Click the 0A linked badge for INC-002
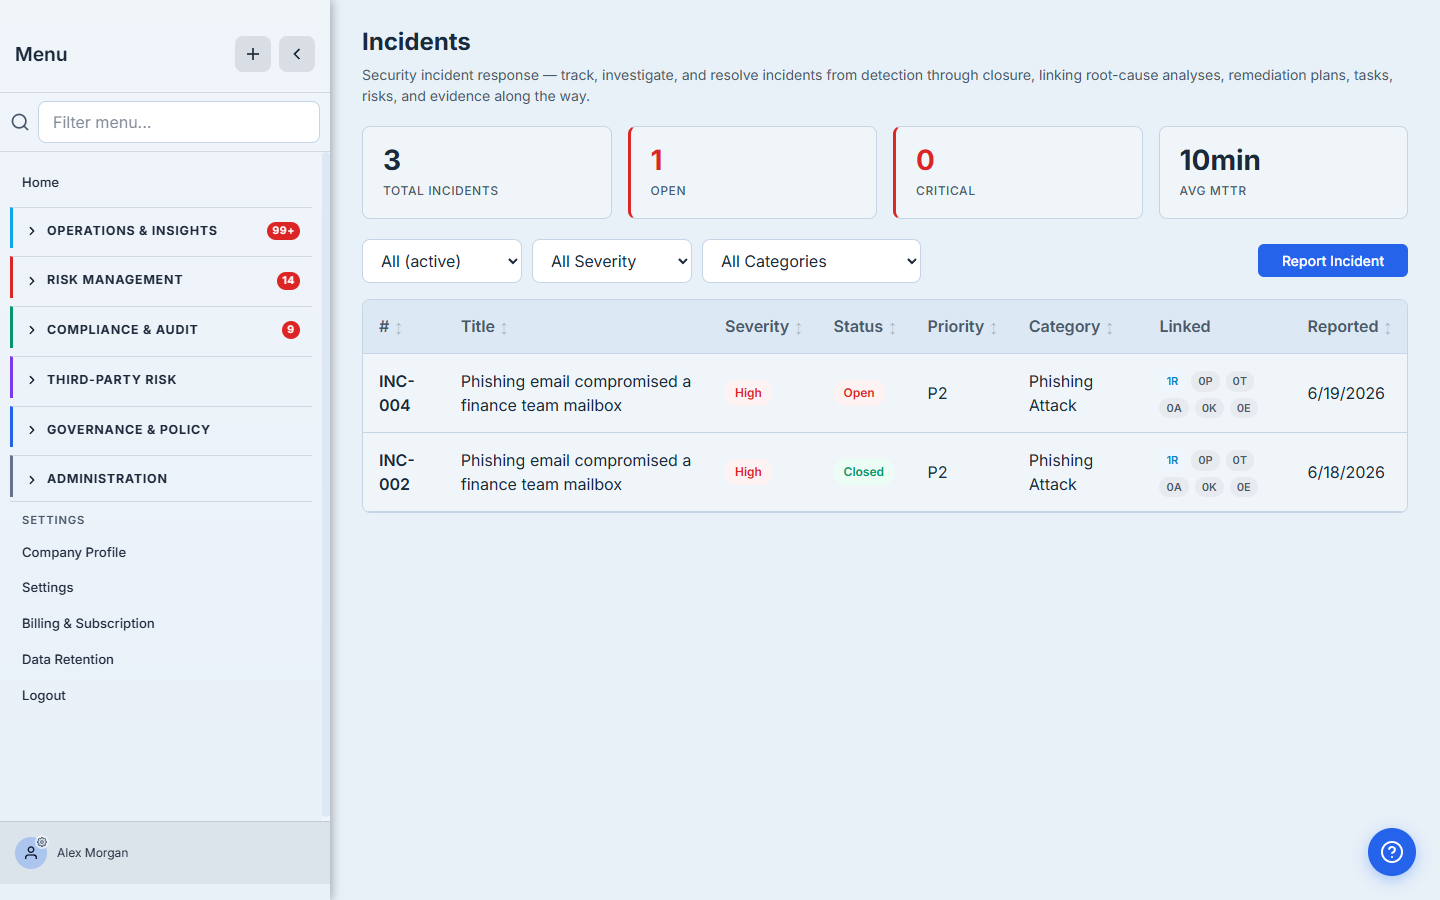This screenshot has width=1440, height=900. (x=1174, y=487)
